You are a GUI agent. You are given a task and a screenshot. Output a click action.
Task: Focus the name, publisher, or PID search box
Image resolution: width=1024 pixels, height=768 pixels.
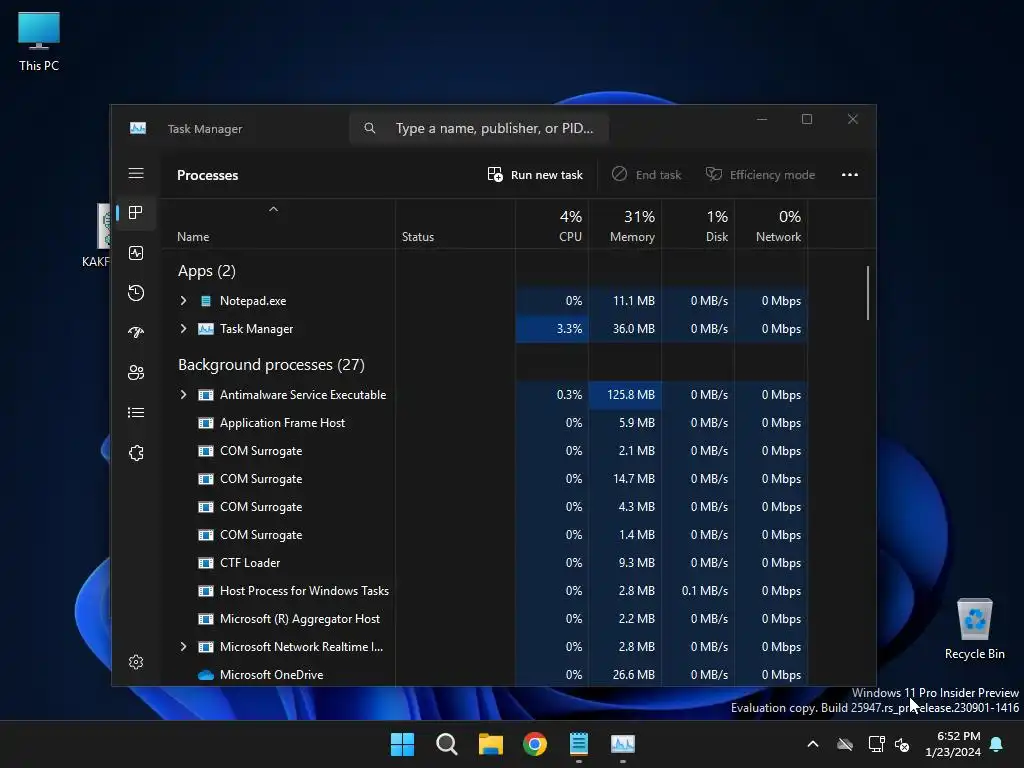pyautogui.click(x=479, y=128)
